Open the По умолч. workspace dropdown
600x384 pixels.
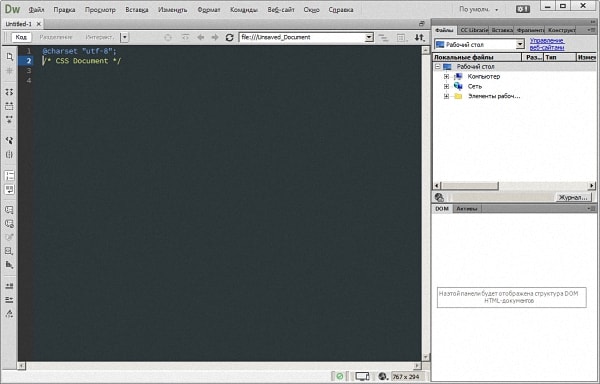click(479, 10)
